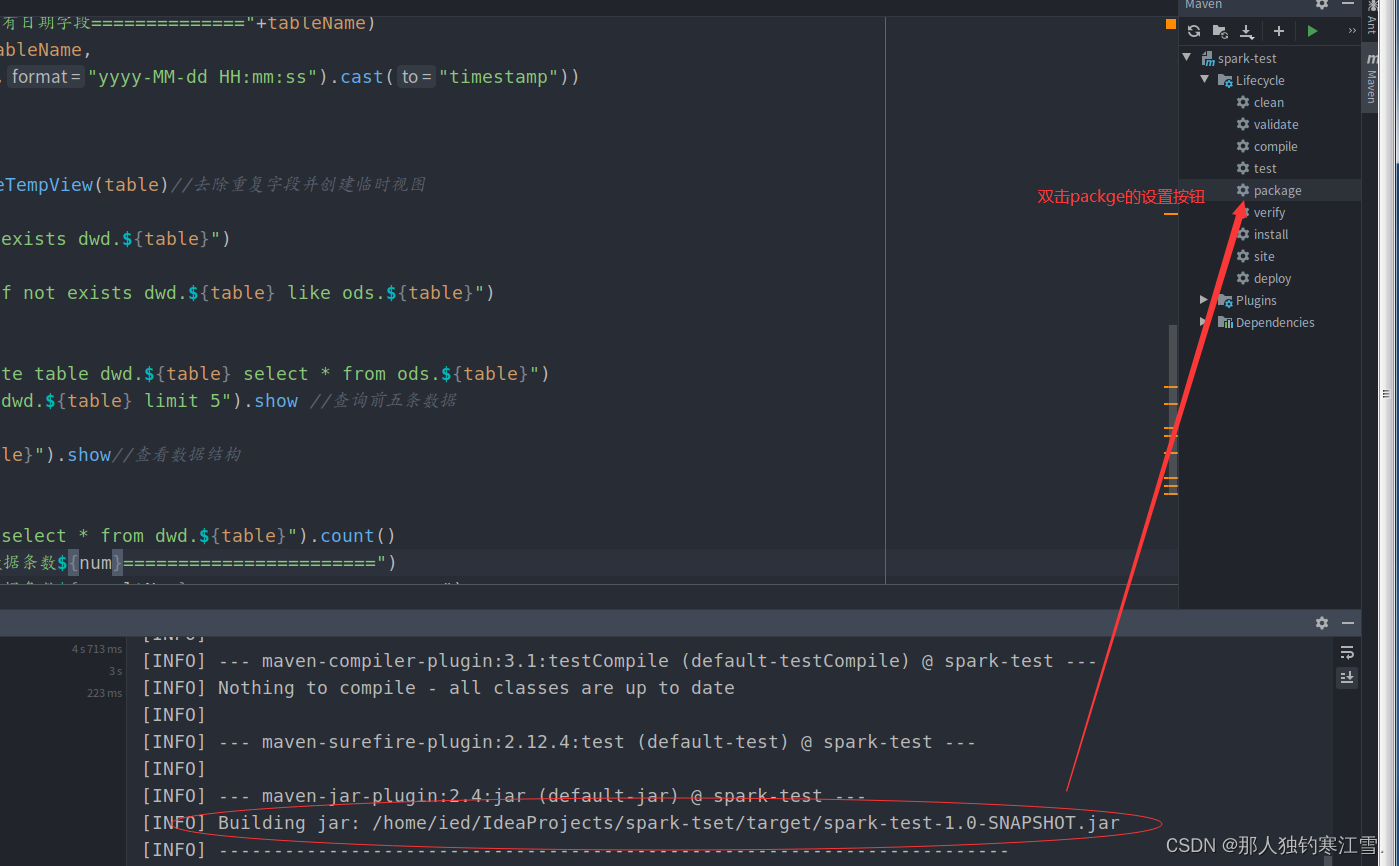Select the clean lifecycle goal
This screenshot has height=866, width=1399.
tap(1269, 102)
